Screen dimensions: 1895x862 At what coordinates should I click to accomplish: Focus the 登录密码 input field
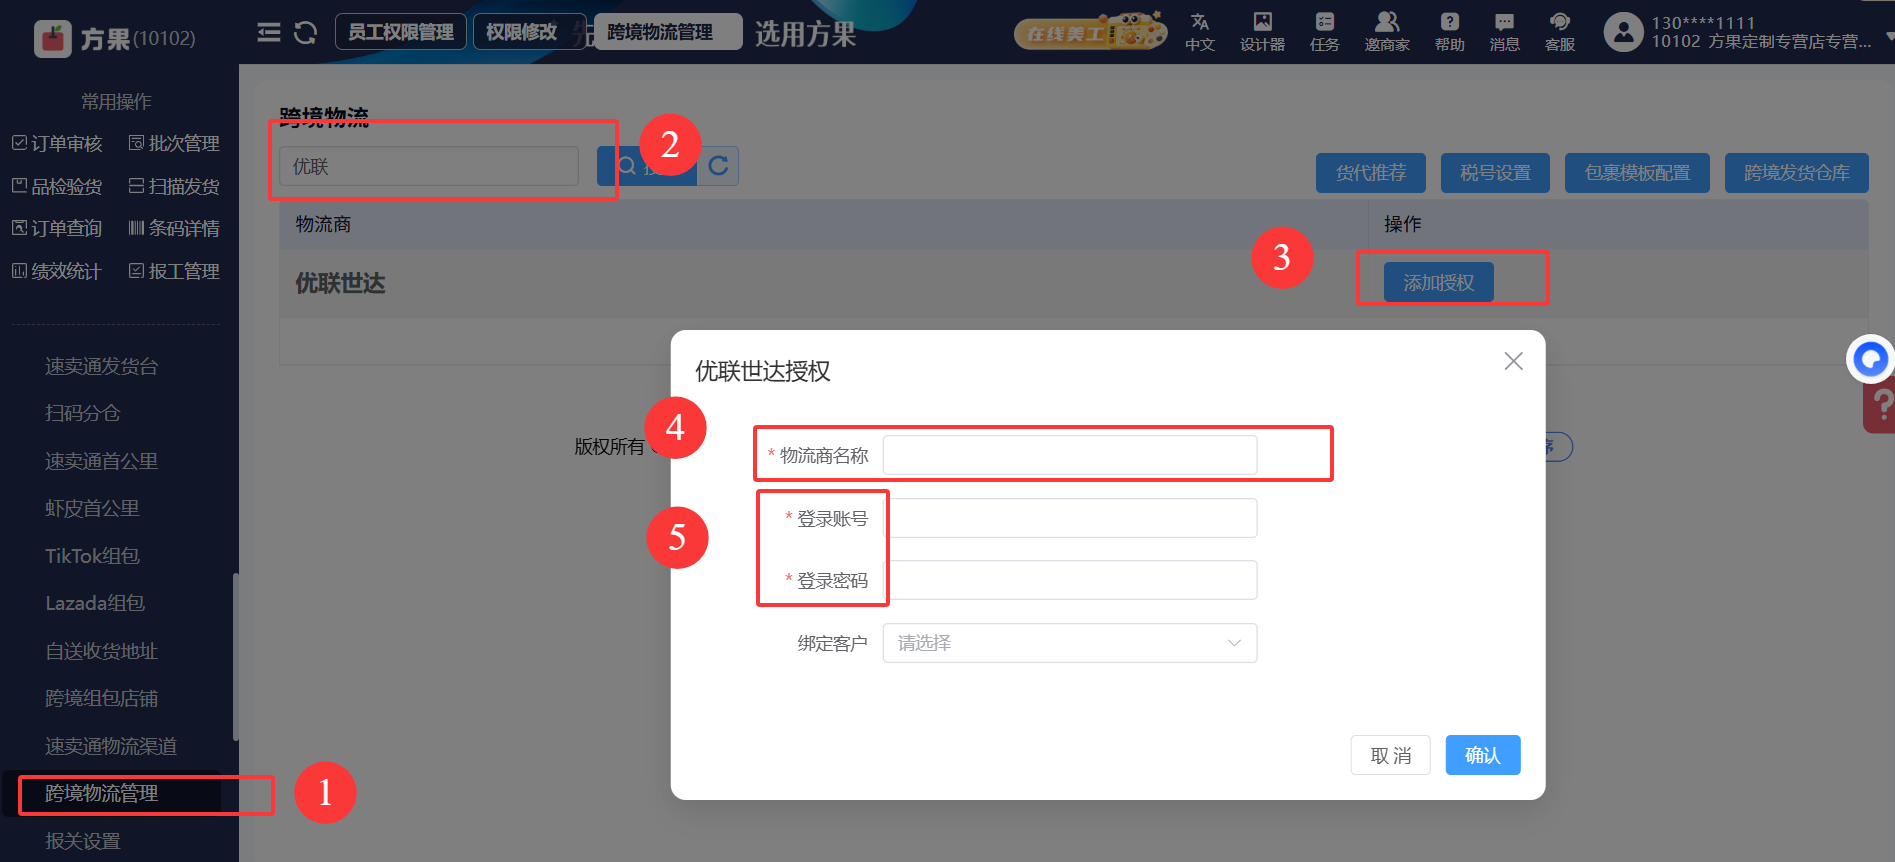click(1069, 580)
